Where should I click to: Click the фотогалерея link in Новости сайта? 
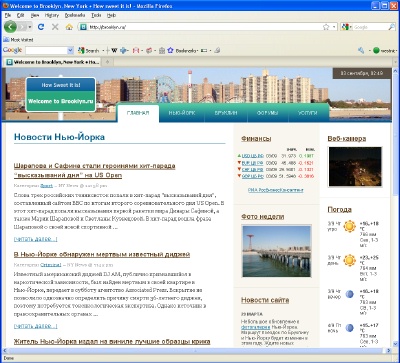(x=255, y=327)
